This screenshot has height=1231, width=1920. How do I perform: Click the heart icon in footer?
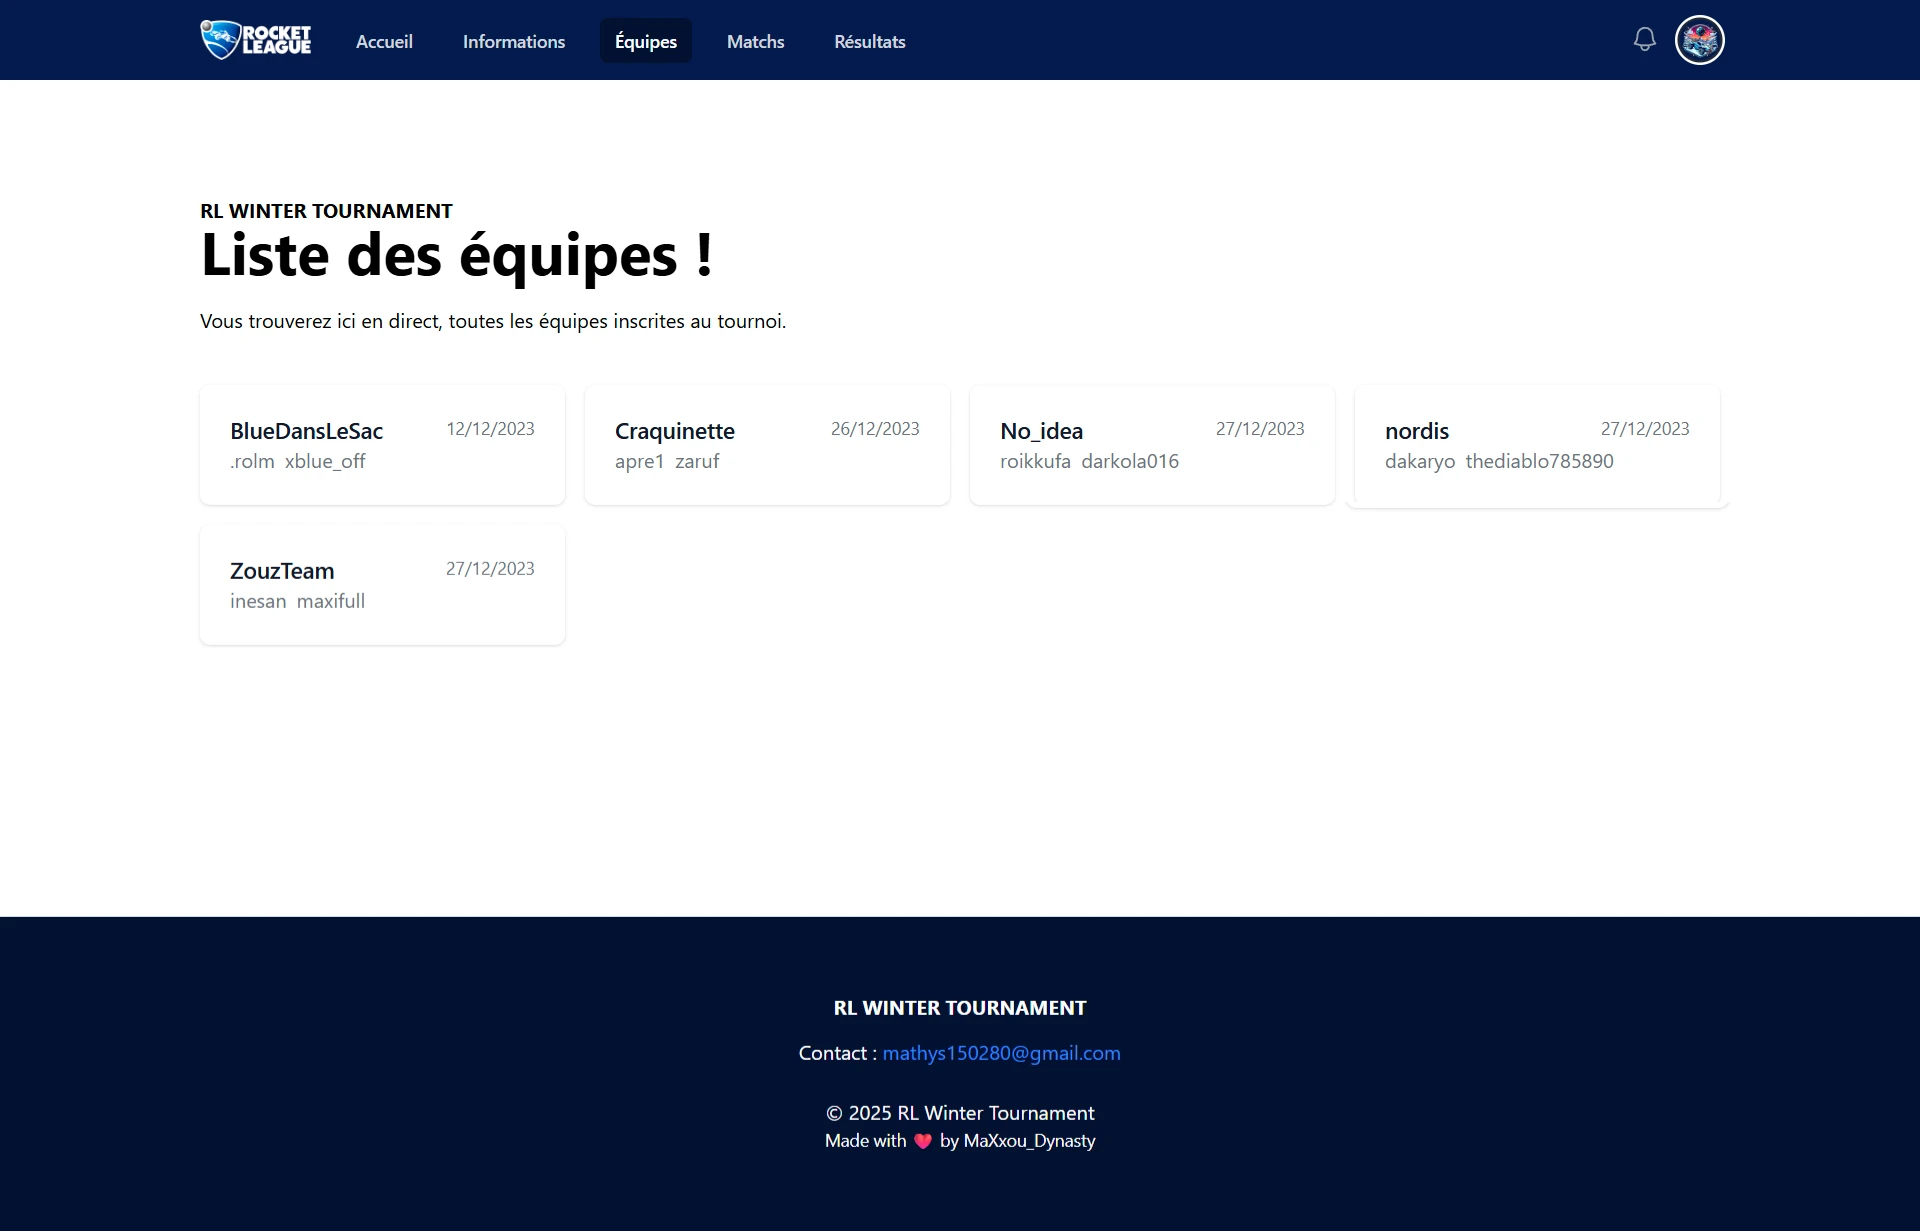[923, 1141]
